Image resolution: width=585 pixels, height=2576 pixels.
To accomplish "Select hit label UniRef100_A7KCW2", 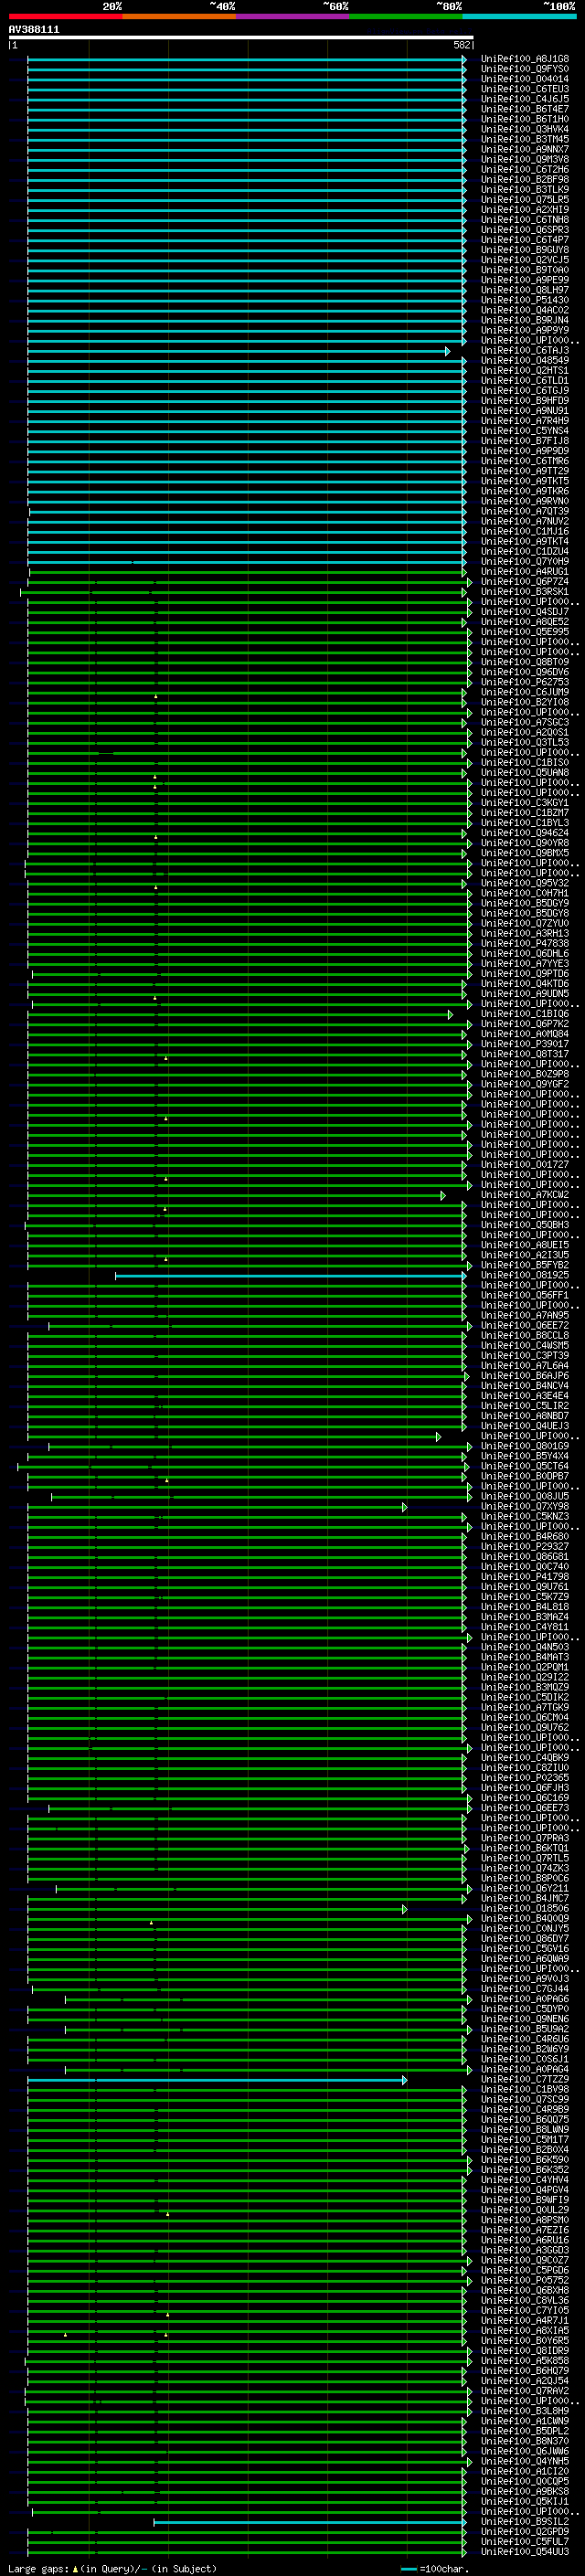I will 524,1195.
